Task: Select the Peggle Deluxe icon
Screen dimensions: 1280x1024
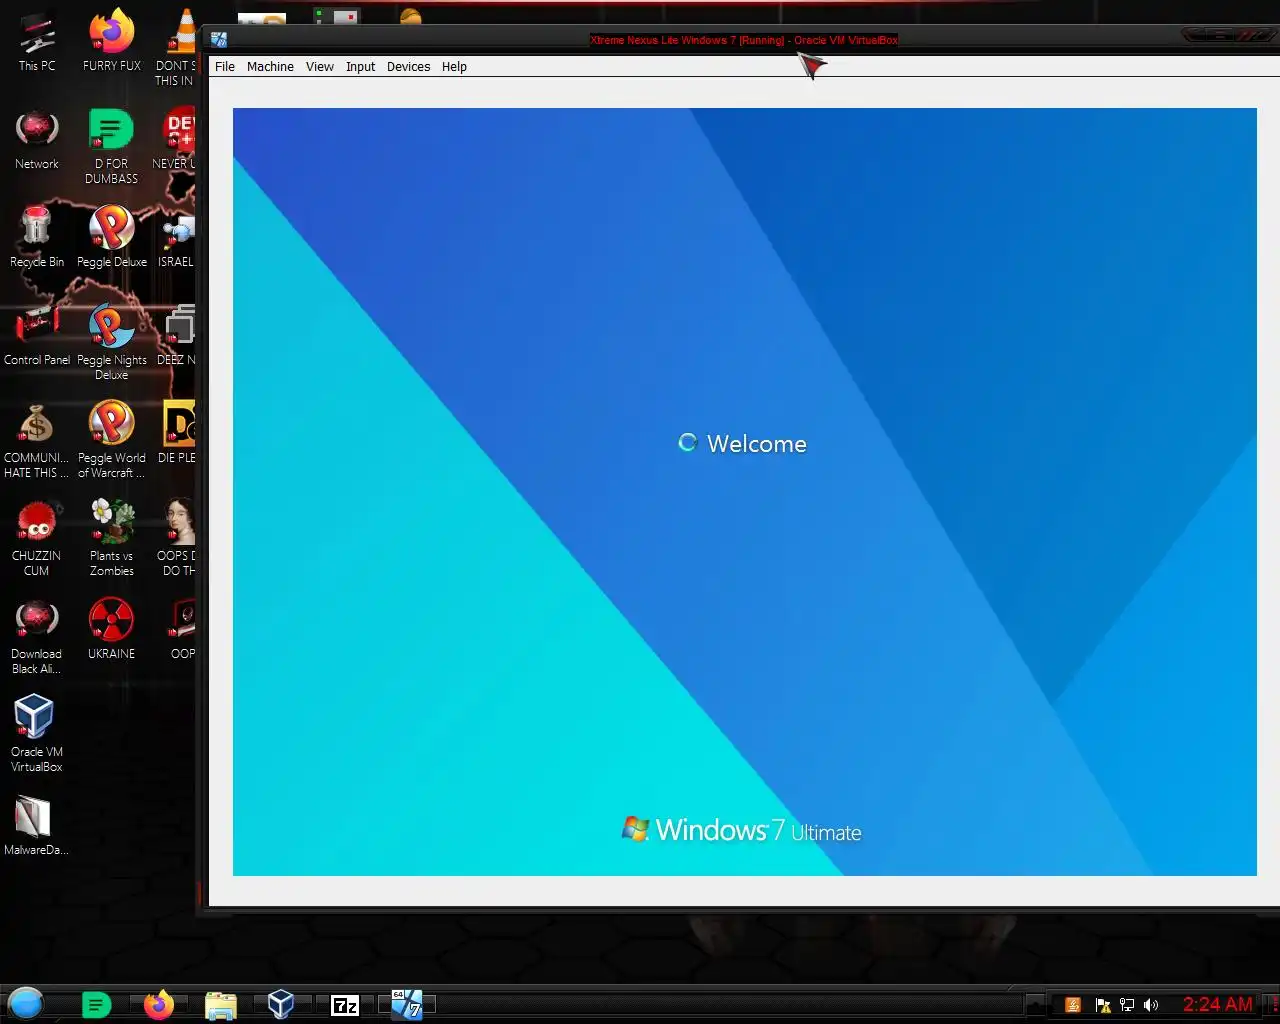Action: coord(112,238)
